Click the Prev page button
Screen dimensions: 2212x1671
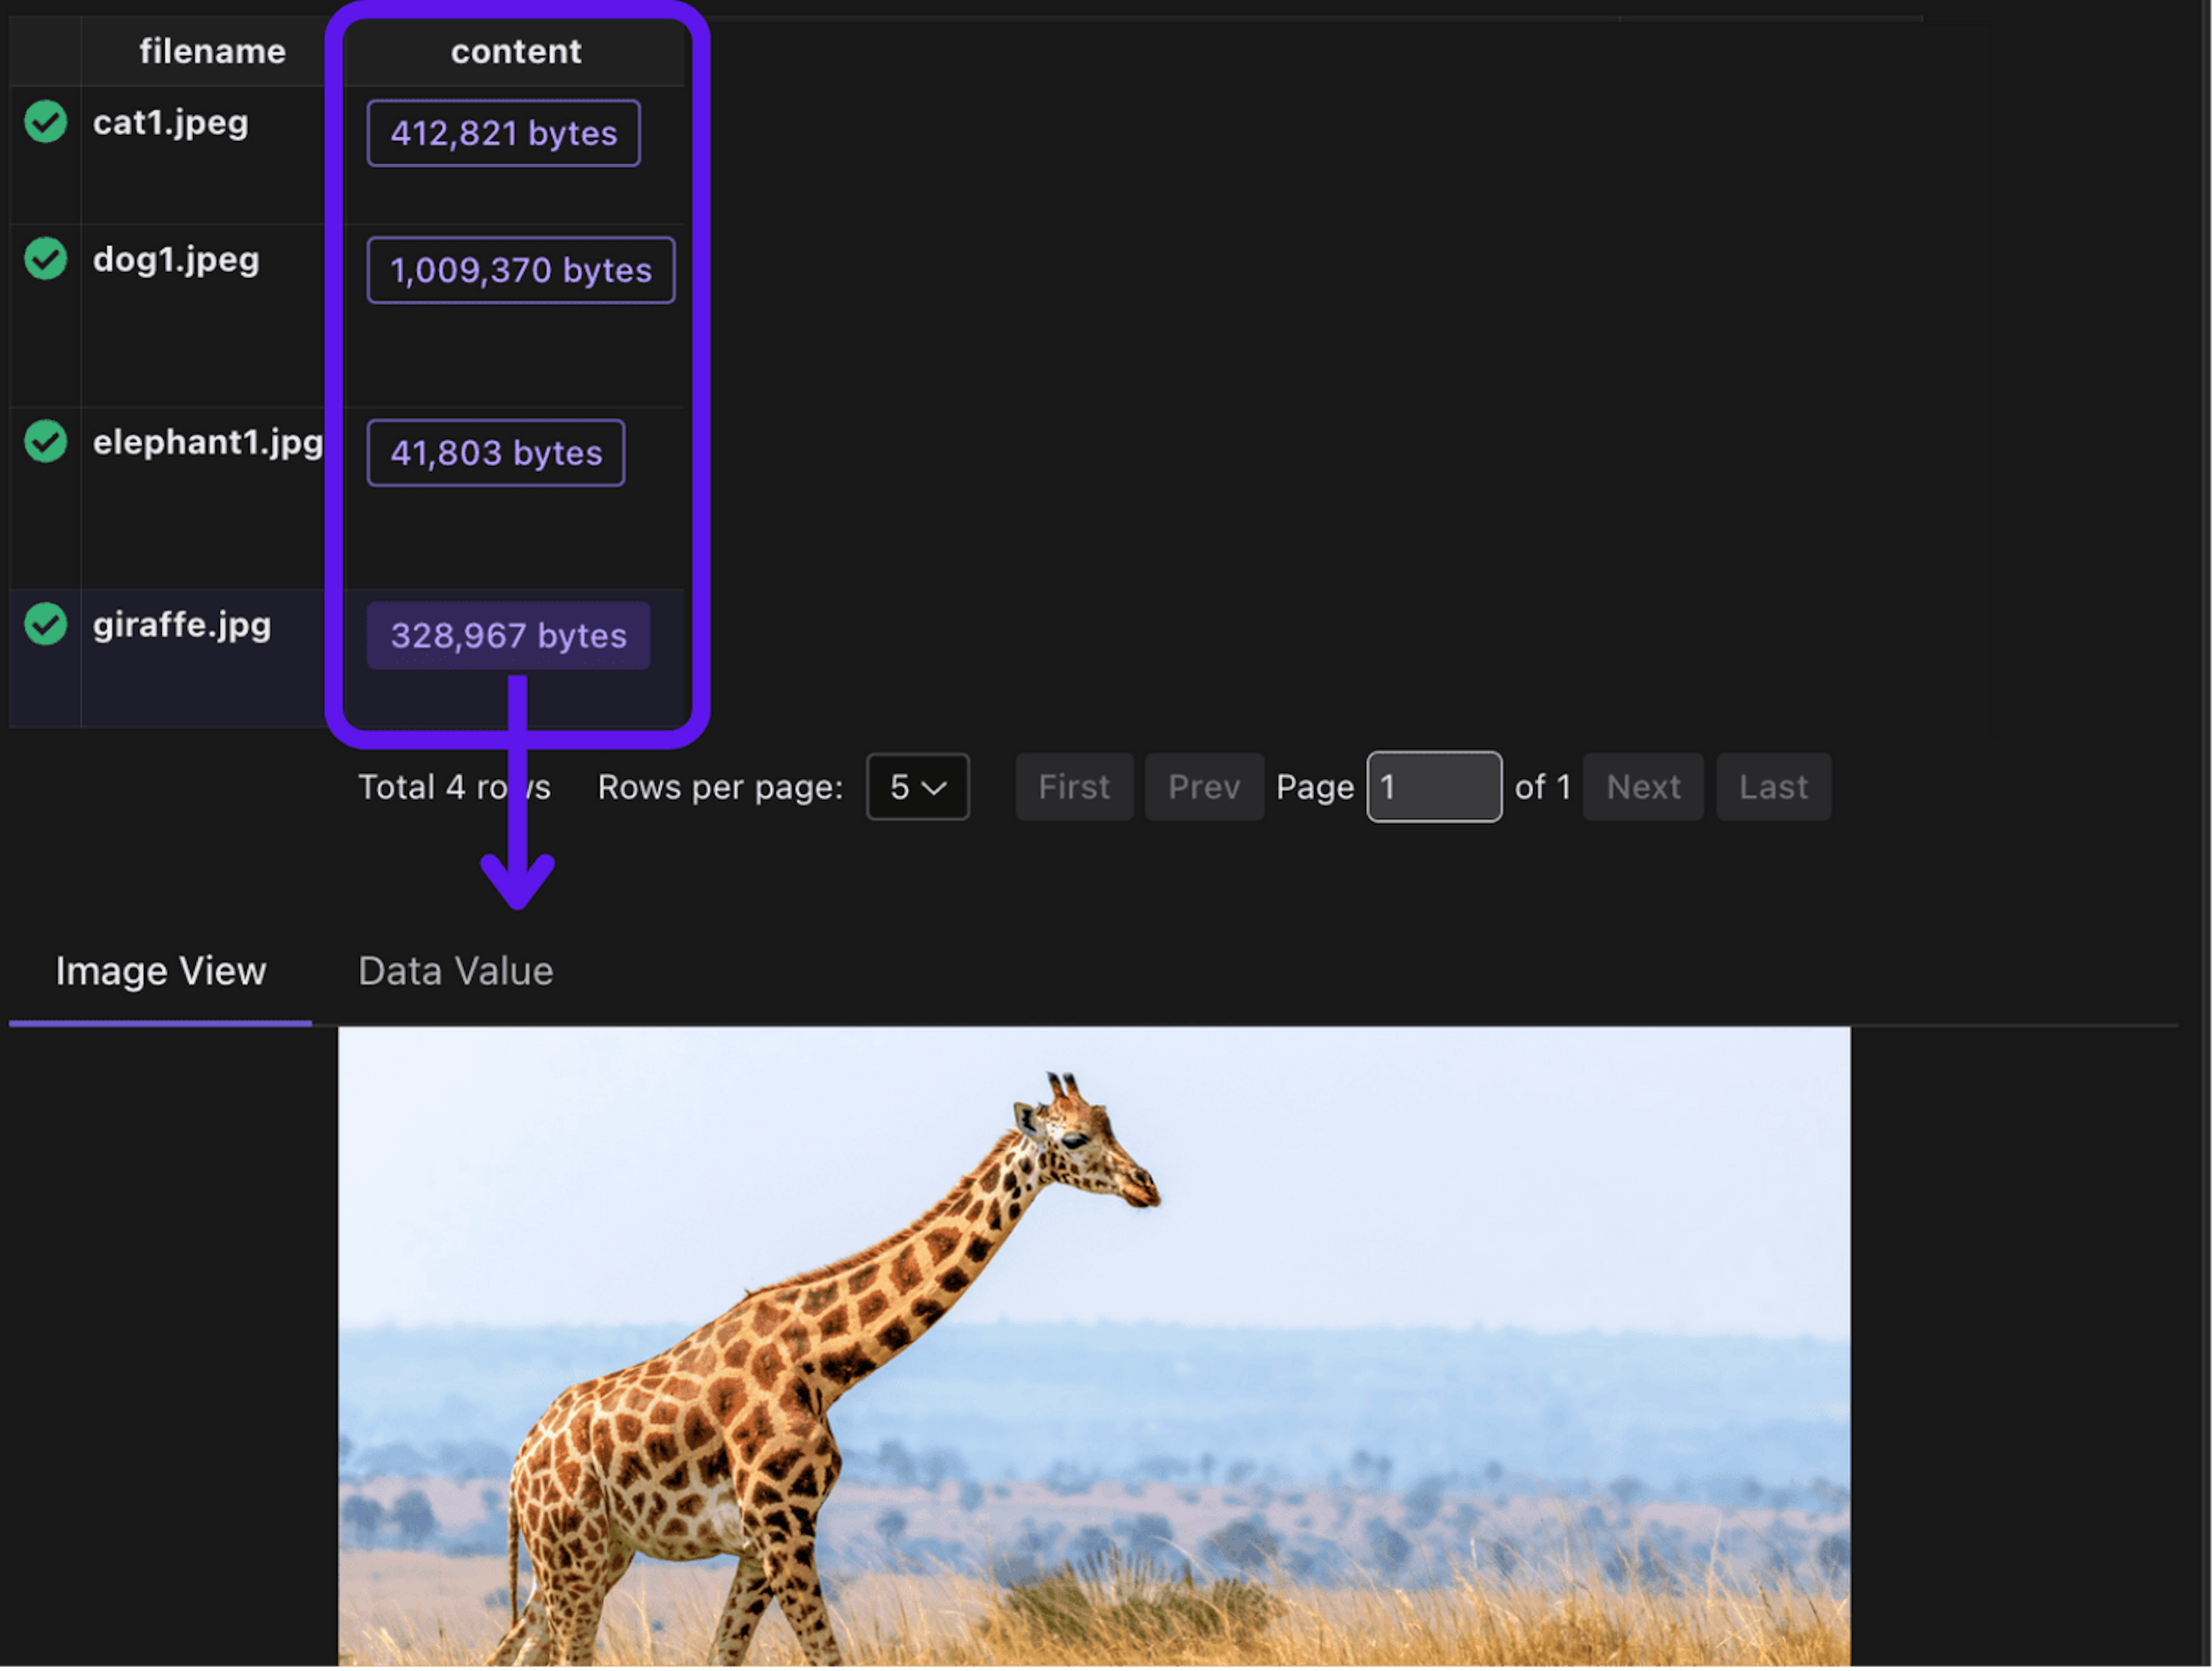click(x=1204, y=787)
